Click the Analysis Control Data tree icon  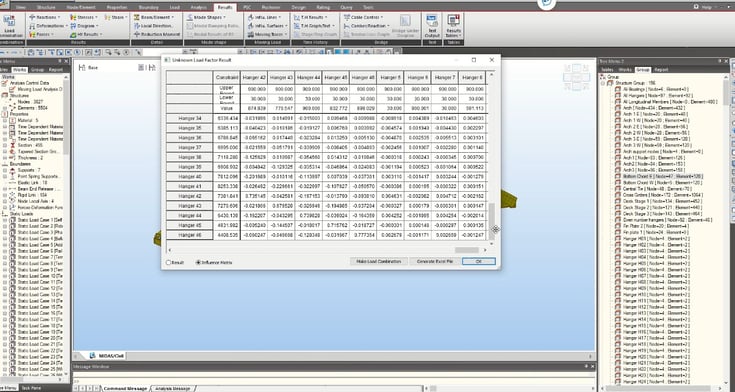click(x=5, y=83)
